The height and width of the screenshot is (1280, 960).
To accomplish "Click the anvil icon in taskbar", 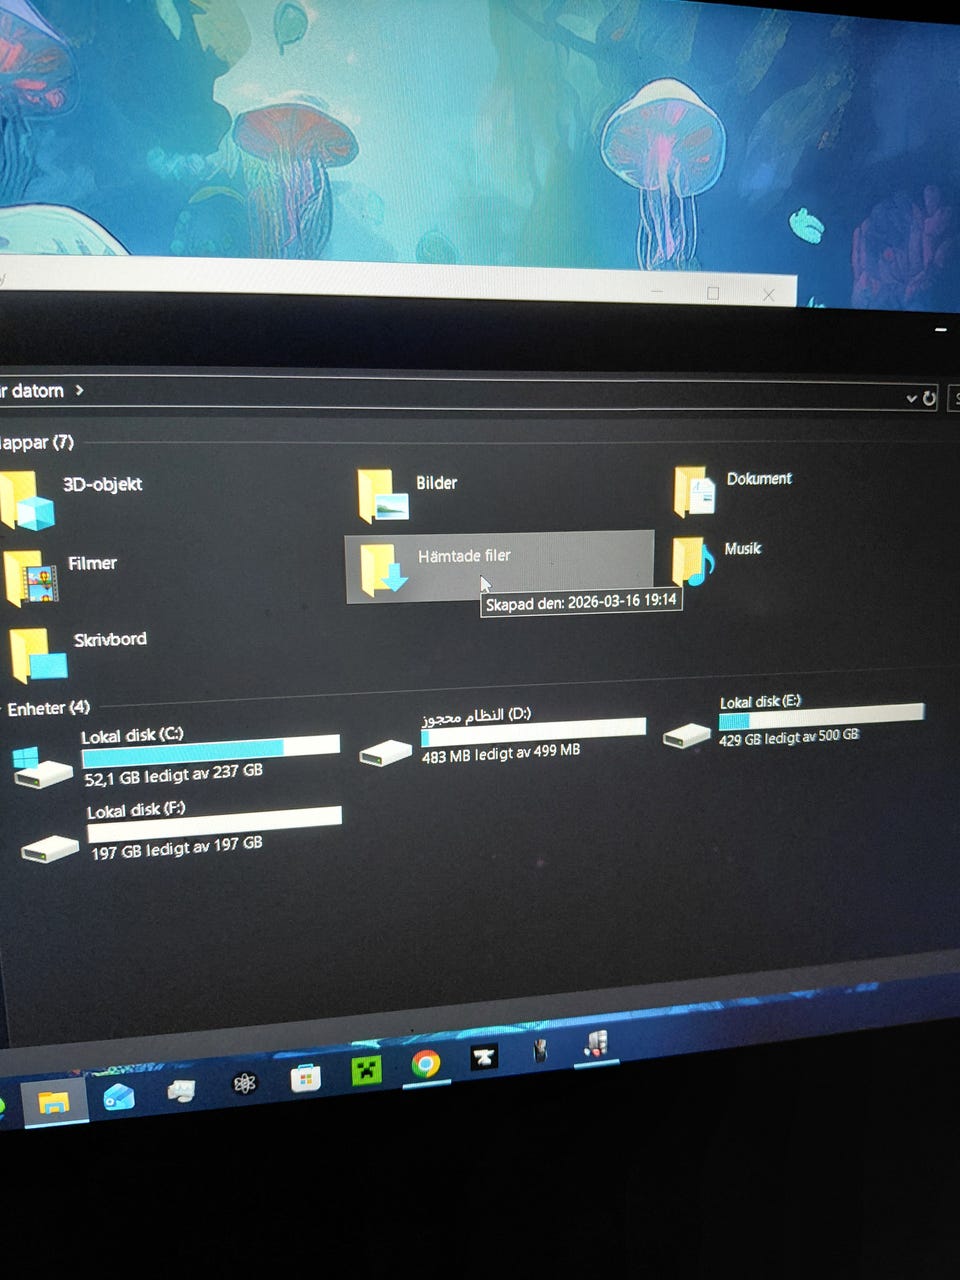I will point(484,1058).
